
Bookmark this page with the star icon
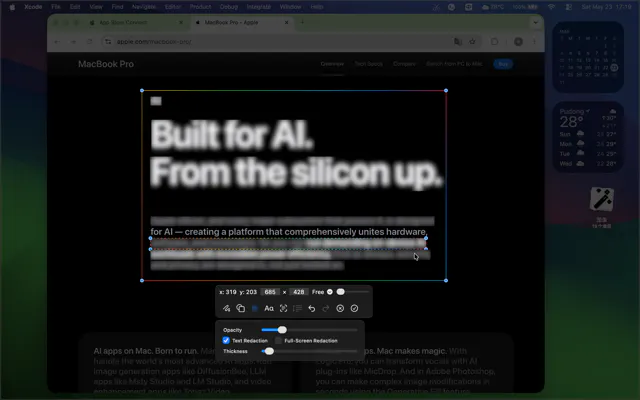pyautogui.click(x=472, y=42)
